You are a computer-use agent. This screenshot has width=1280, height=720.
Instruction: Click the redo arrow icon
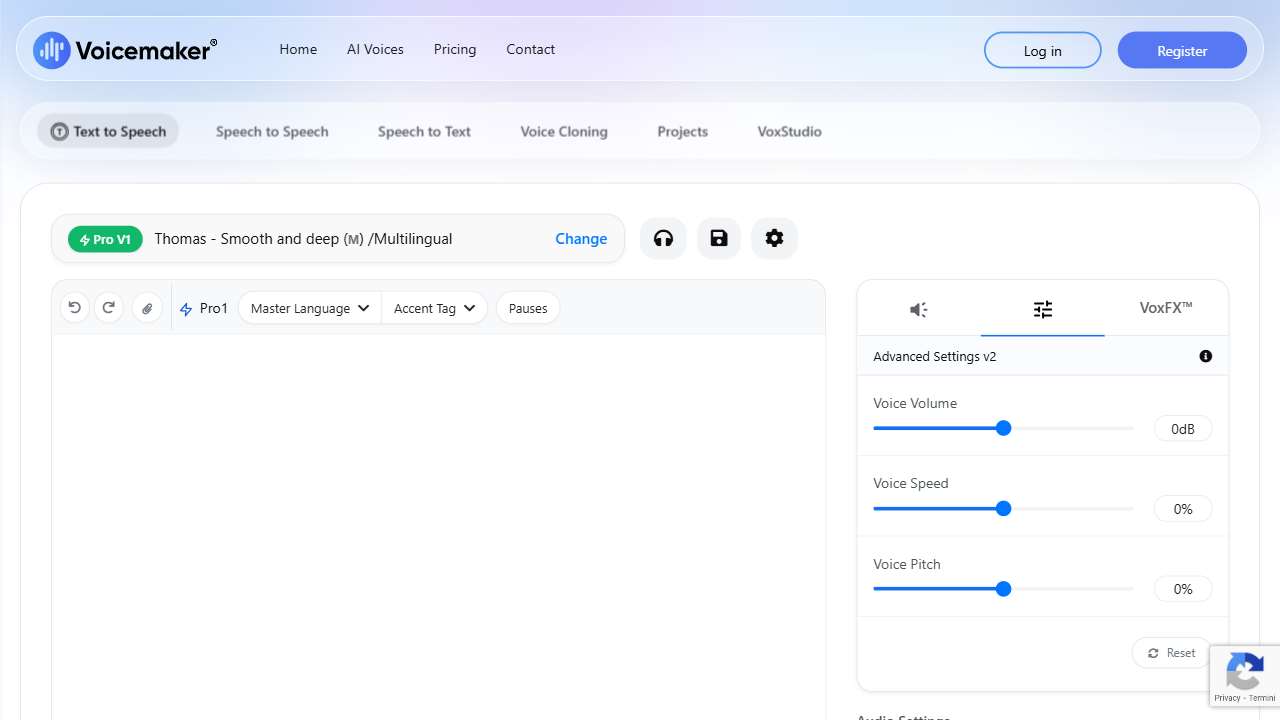pyautogui.click(x=109, y=308)
